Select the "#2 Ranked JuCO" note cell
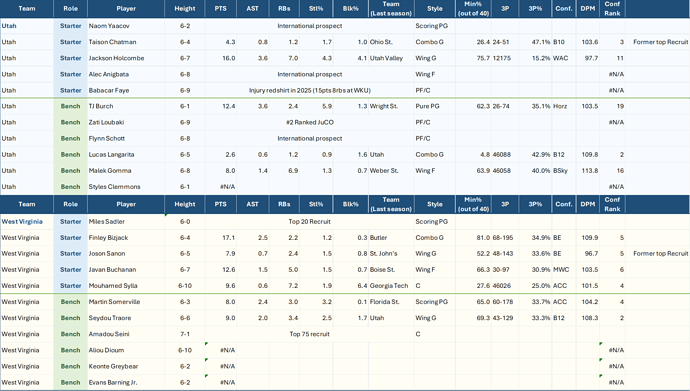The image size is (690, 391). point(309,122)
